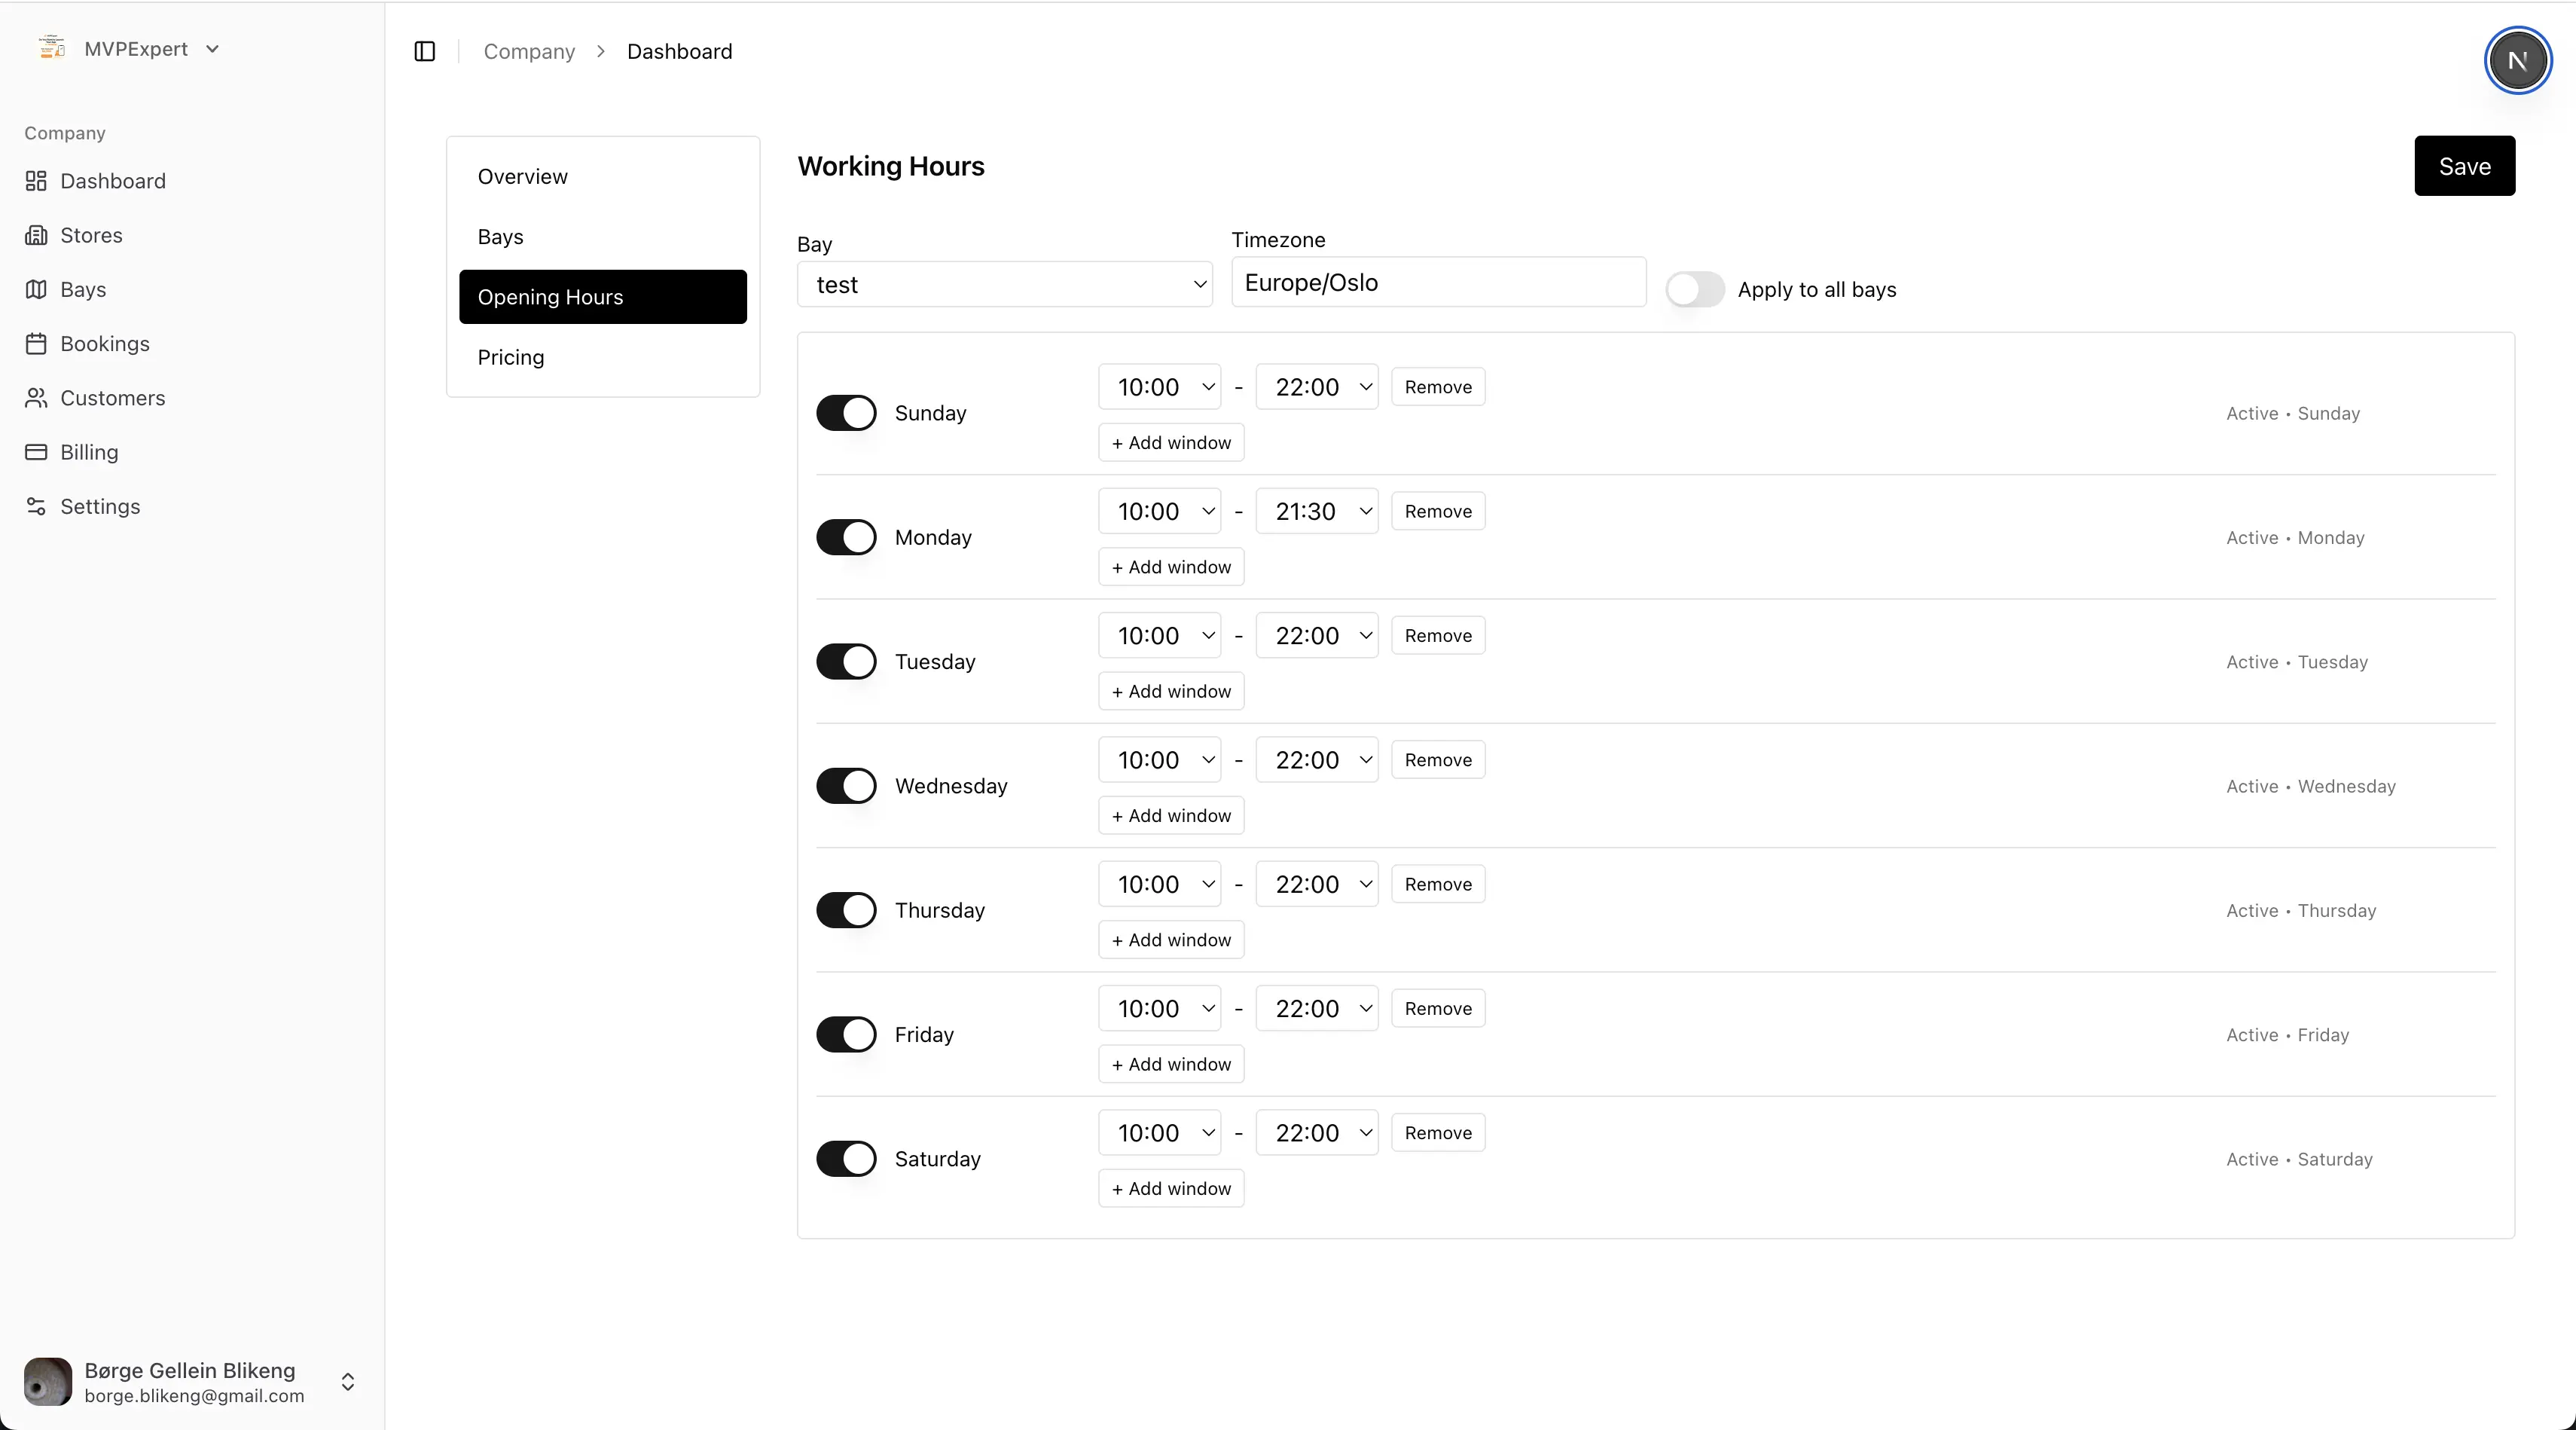Enable Apply to all bays switch
This screenshot has width=2576, height=1430.
1694,290
